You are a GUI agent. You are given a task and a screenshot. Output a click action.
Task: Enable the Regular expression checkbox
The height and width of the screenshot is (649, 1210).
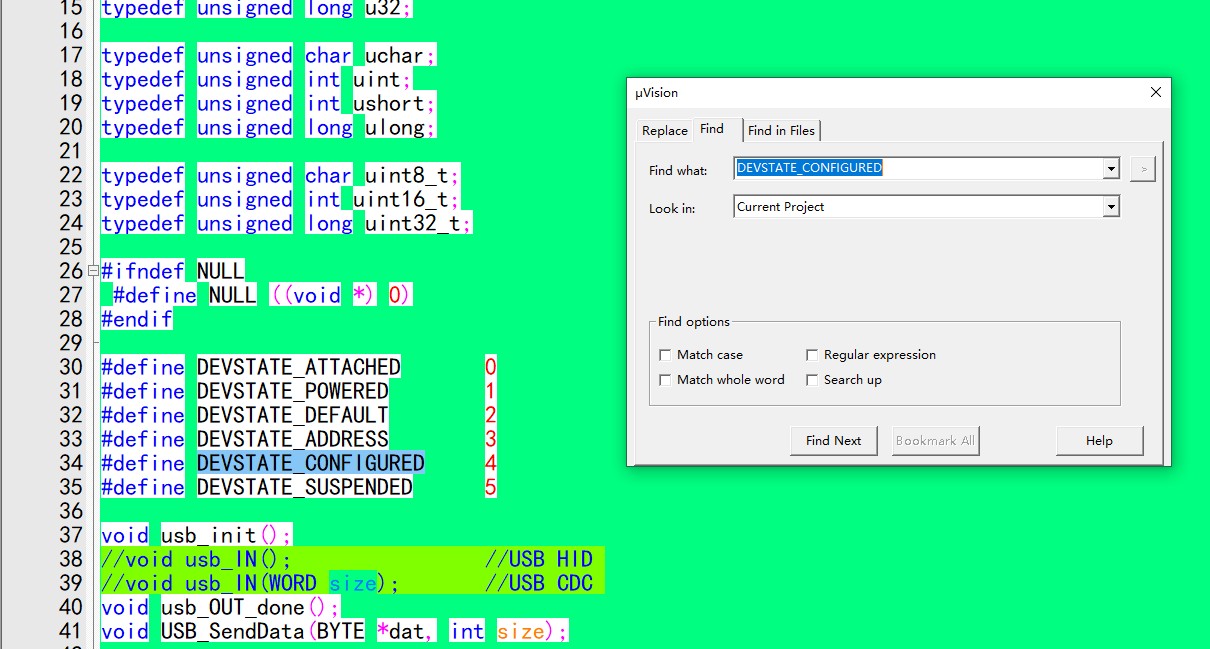coord(813,355)
